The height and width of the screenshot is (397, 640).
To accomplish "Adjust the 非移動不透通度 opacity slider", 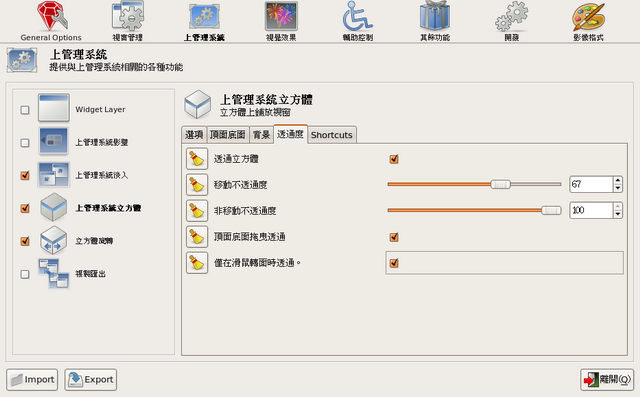I will [x=474, y=211].
